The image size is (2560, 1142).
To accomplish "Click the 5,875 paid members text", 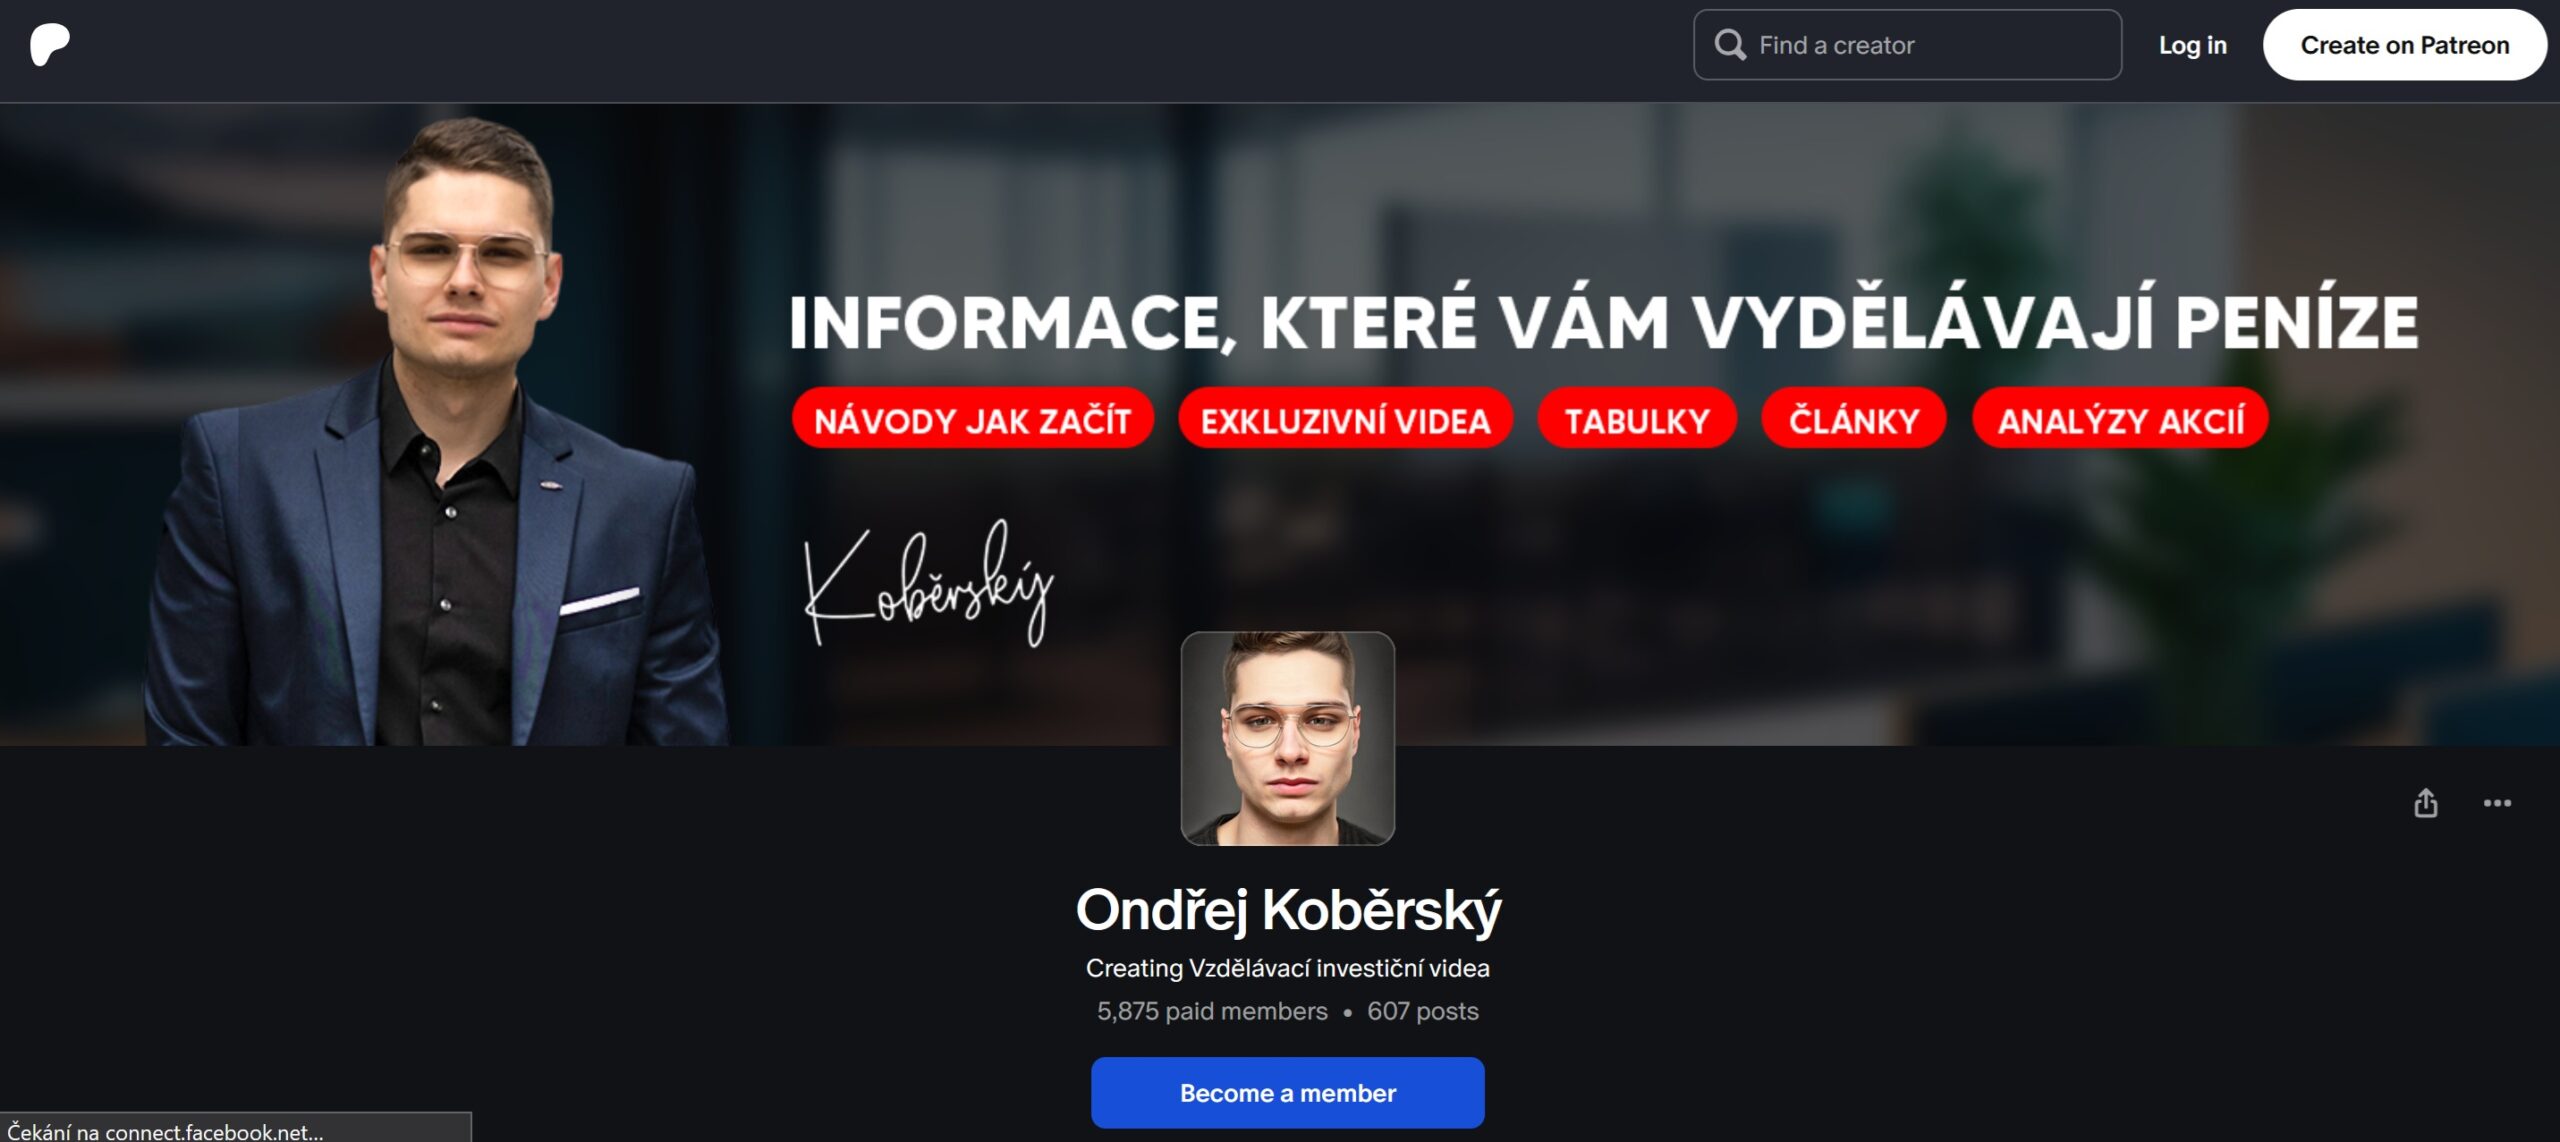I will tap(1212, 1011).
